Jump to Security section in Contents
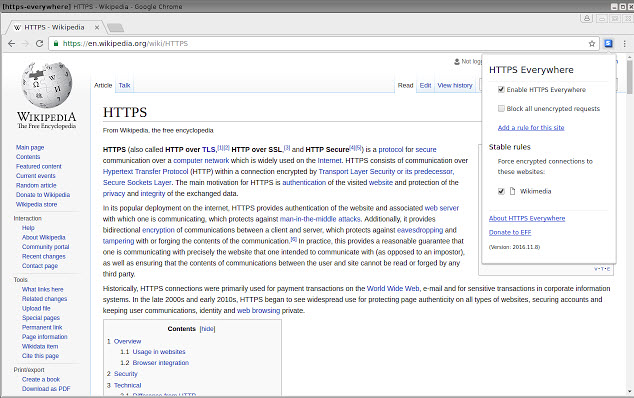This screenshot has height=398, width=634. pyautogui.click(x=126, y=374)
